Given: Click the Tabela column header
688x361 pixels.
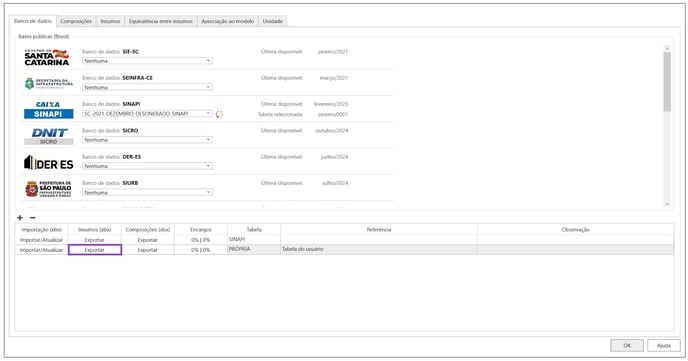Looking at the screenshot, I should 254,229.
